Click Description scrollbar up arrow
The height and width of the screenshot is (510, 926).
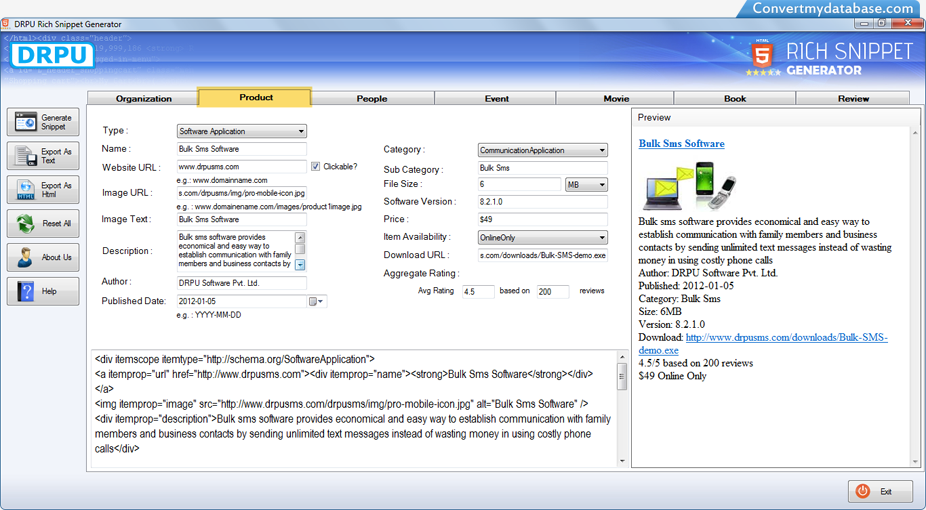pos(300,237)
